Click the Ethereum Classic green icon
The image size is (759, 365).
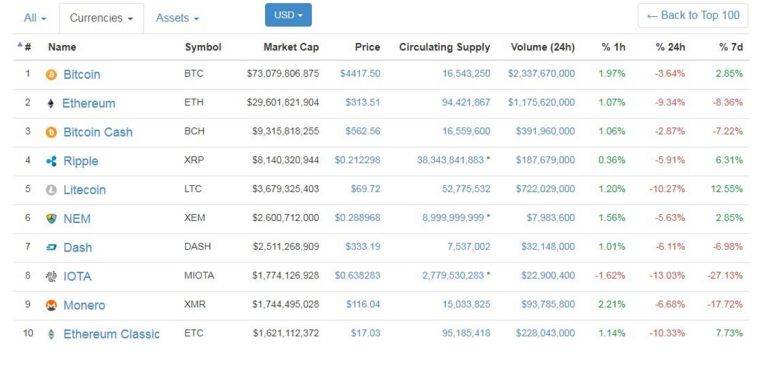51,334
